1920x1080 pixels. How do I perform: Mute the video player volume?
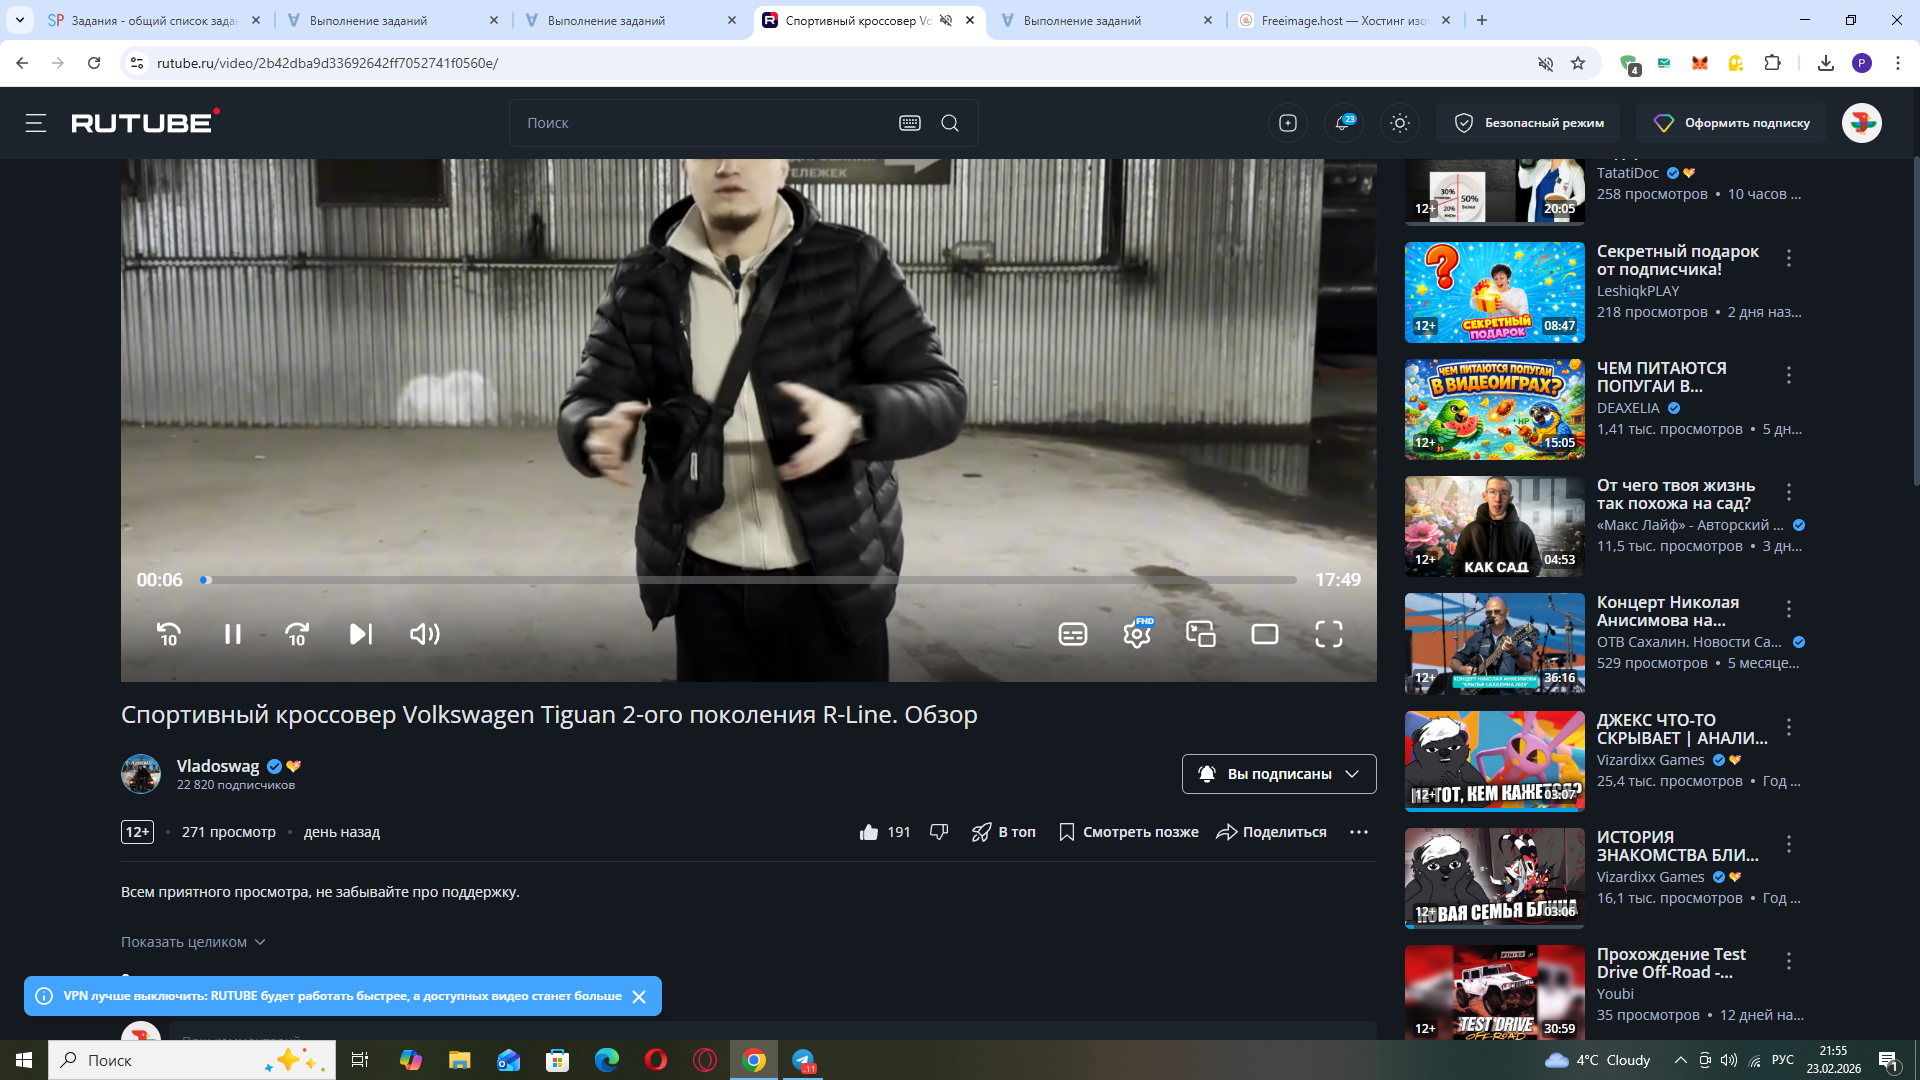[x=424, y=634]
